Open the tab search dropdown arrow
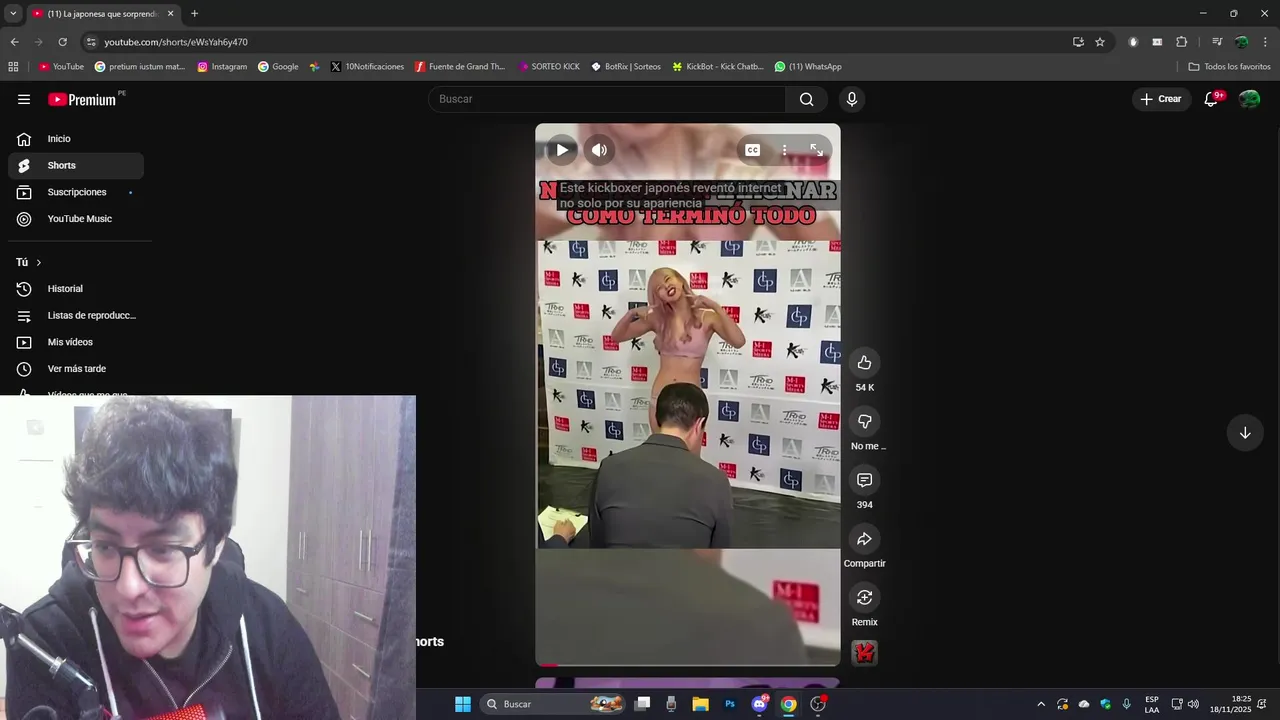This screenshot has height=720, width=1280. 13,14
